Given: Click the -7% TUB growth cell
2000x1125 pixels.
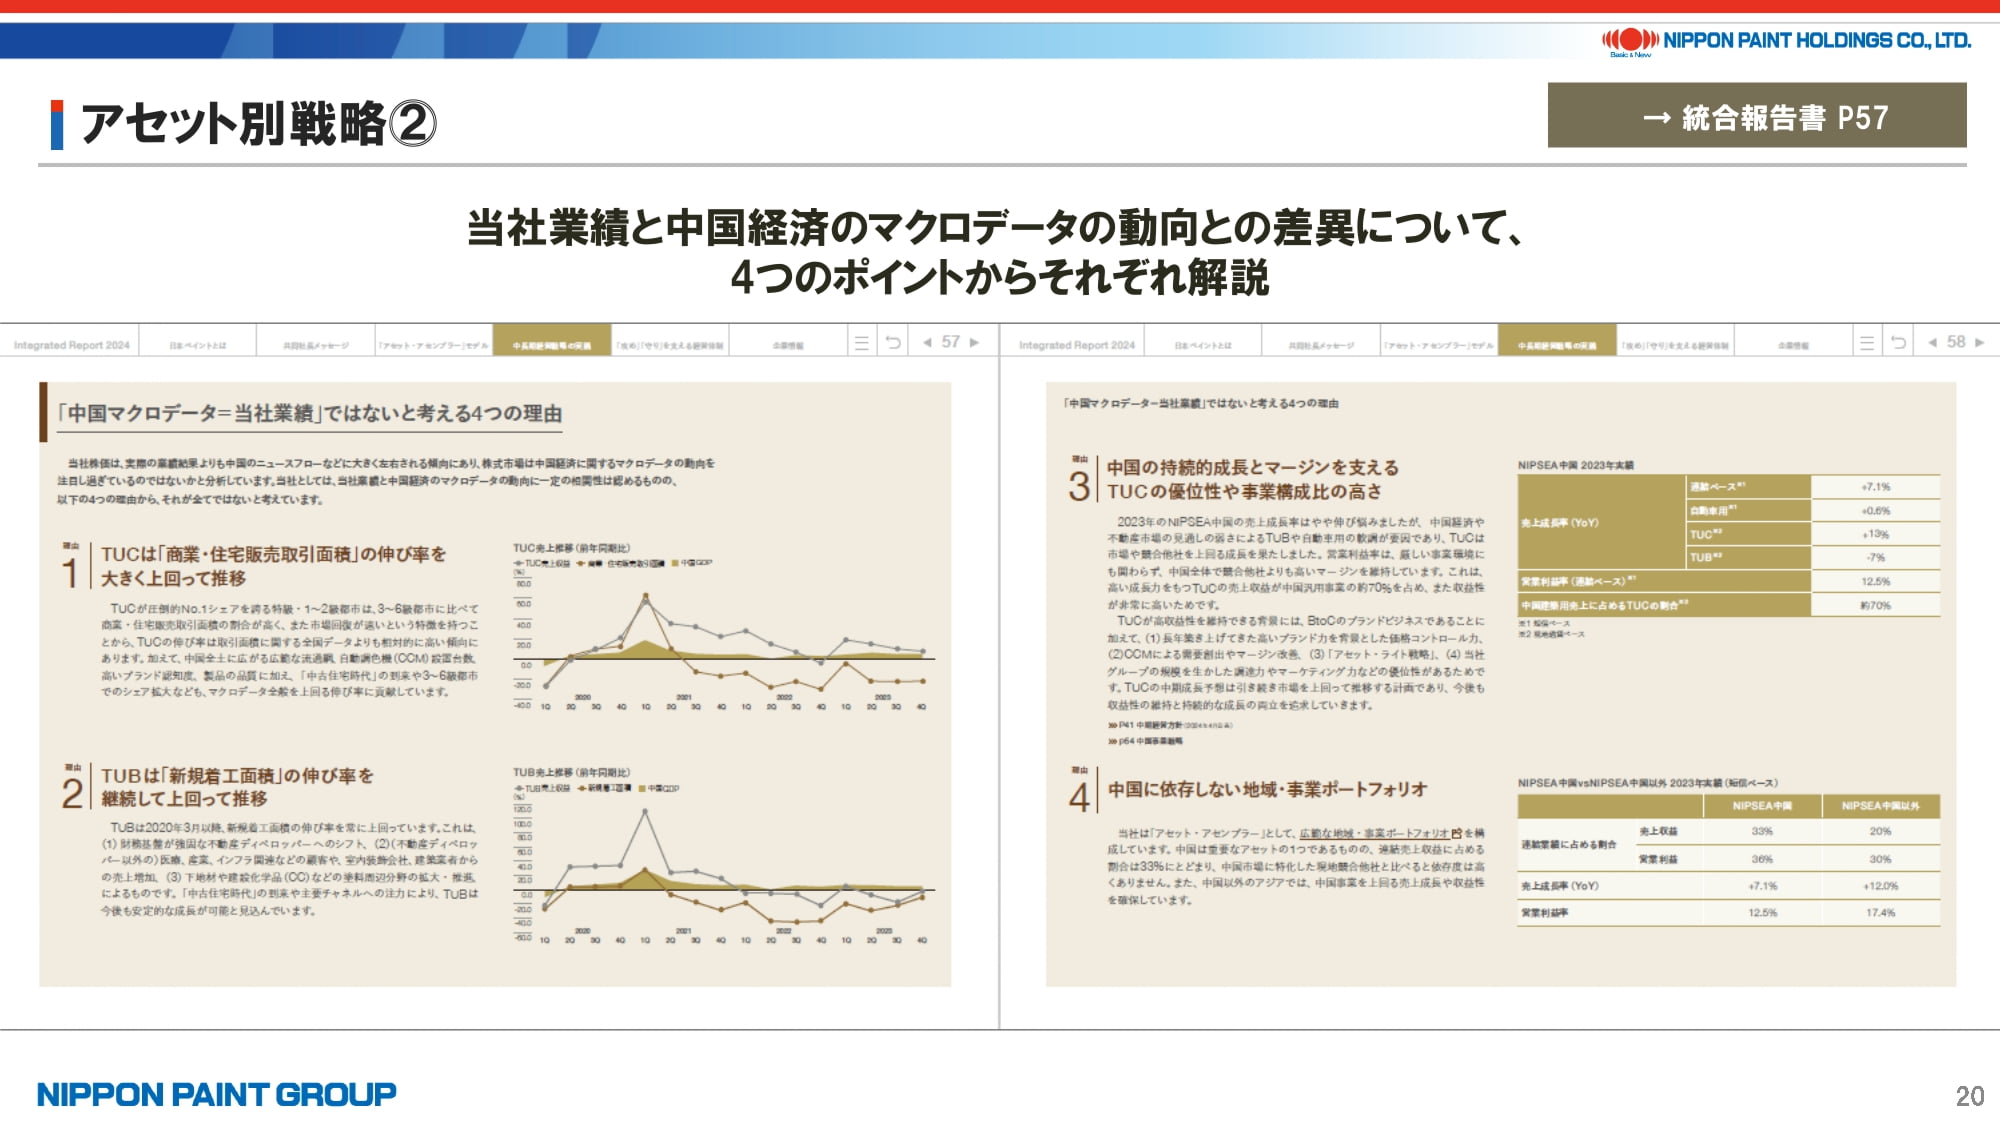Looking at the screenshot, I should 1875,557.
